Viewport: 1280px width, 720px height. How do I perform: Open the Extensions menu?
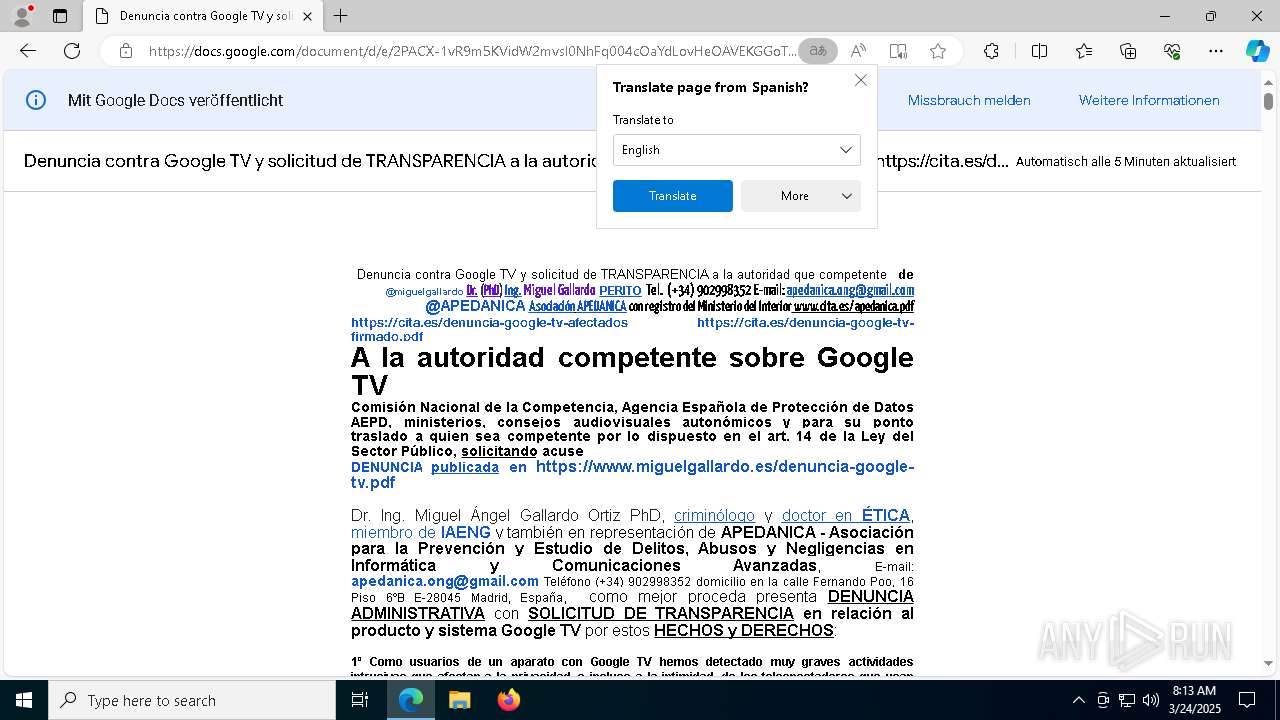[991, 51]
